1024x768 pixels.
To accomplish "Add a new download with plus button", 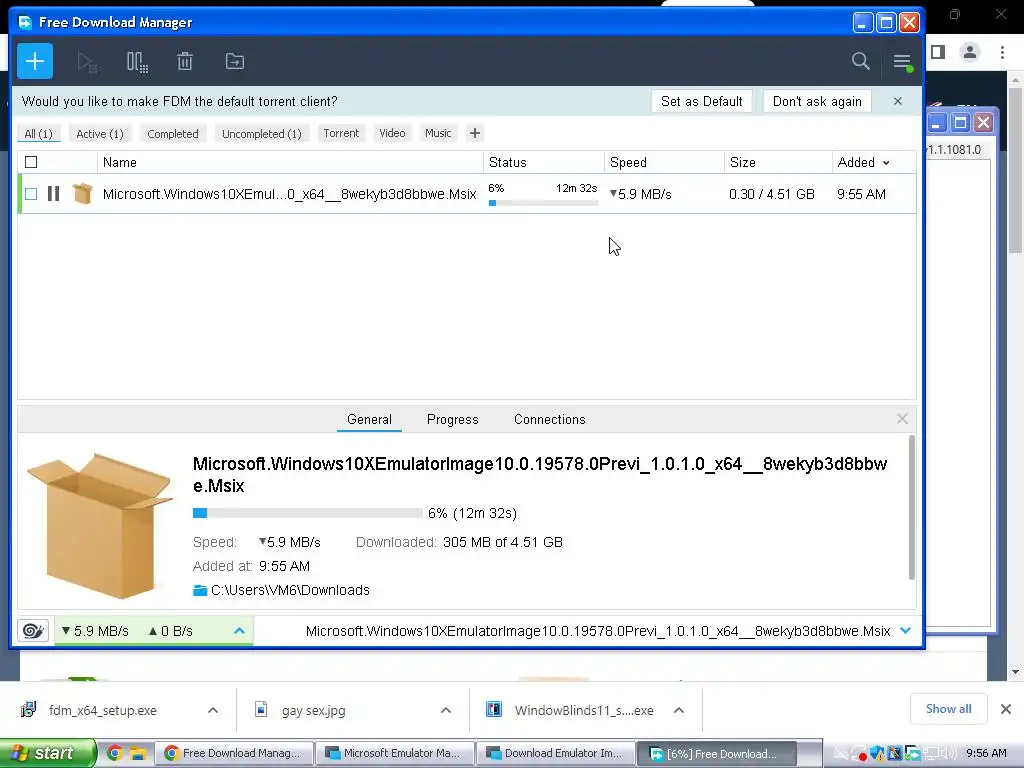I will tap(35, 61).
